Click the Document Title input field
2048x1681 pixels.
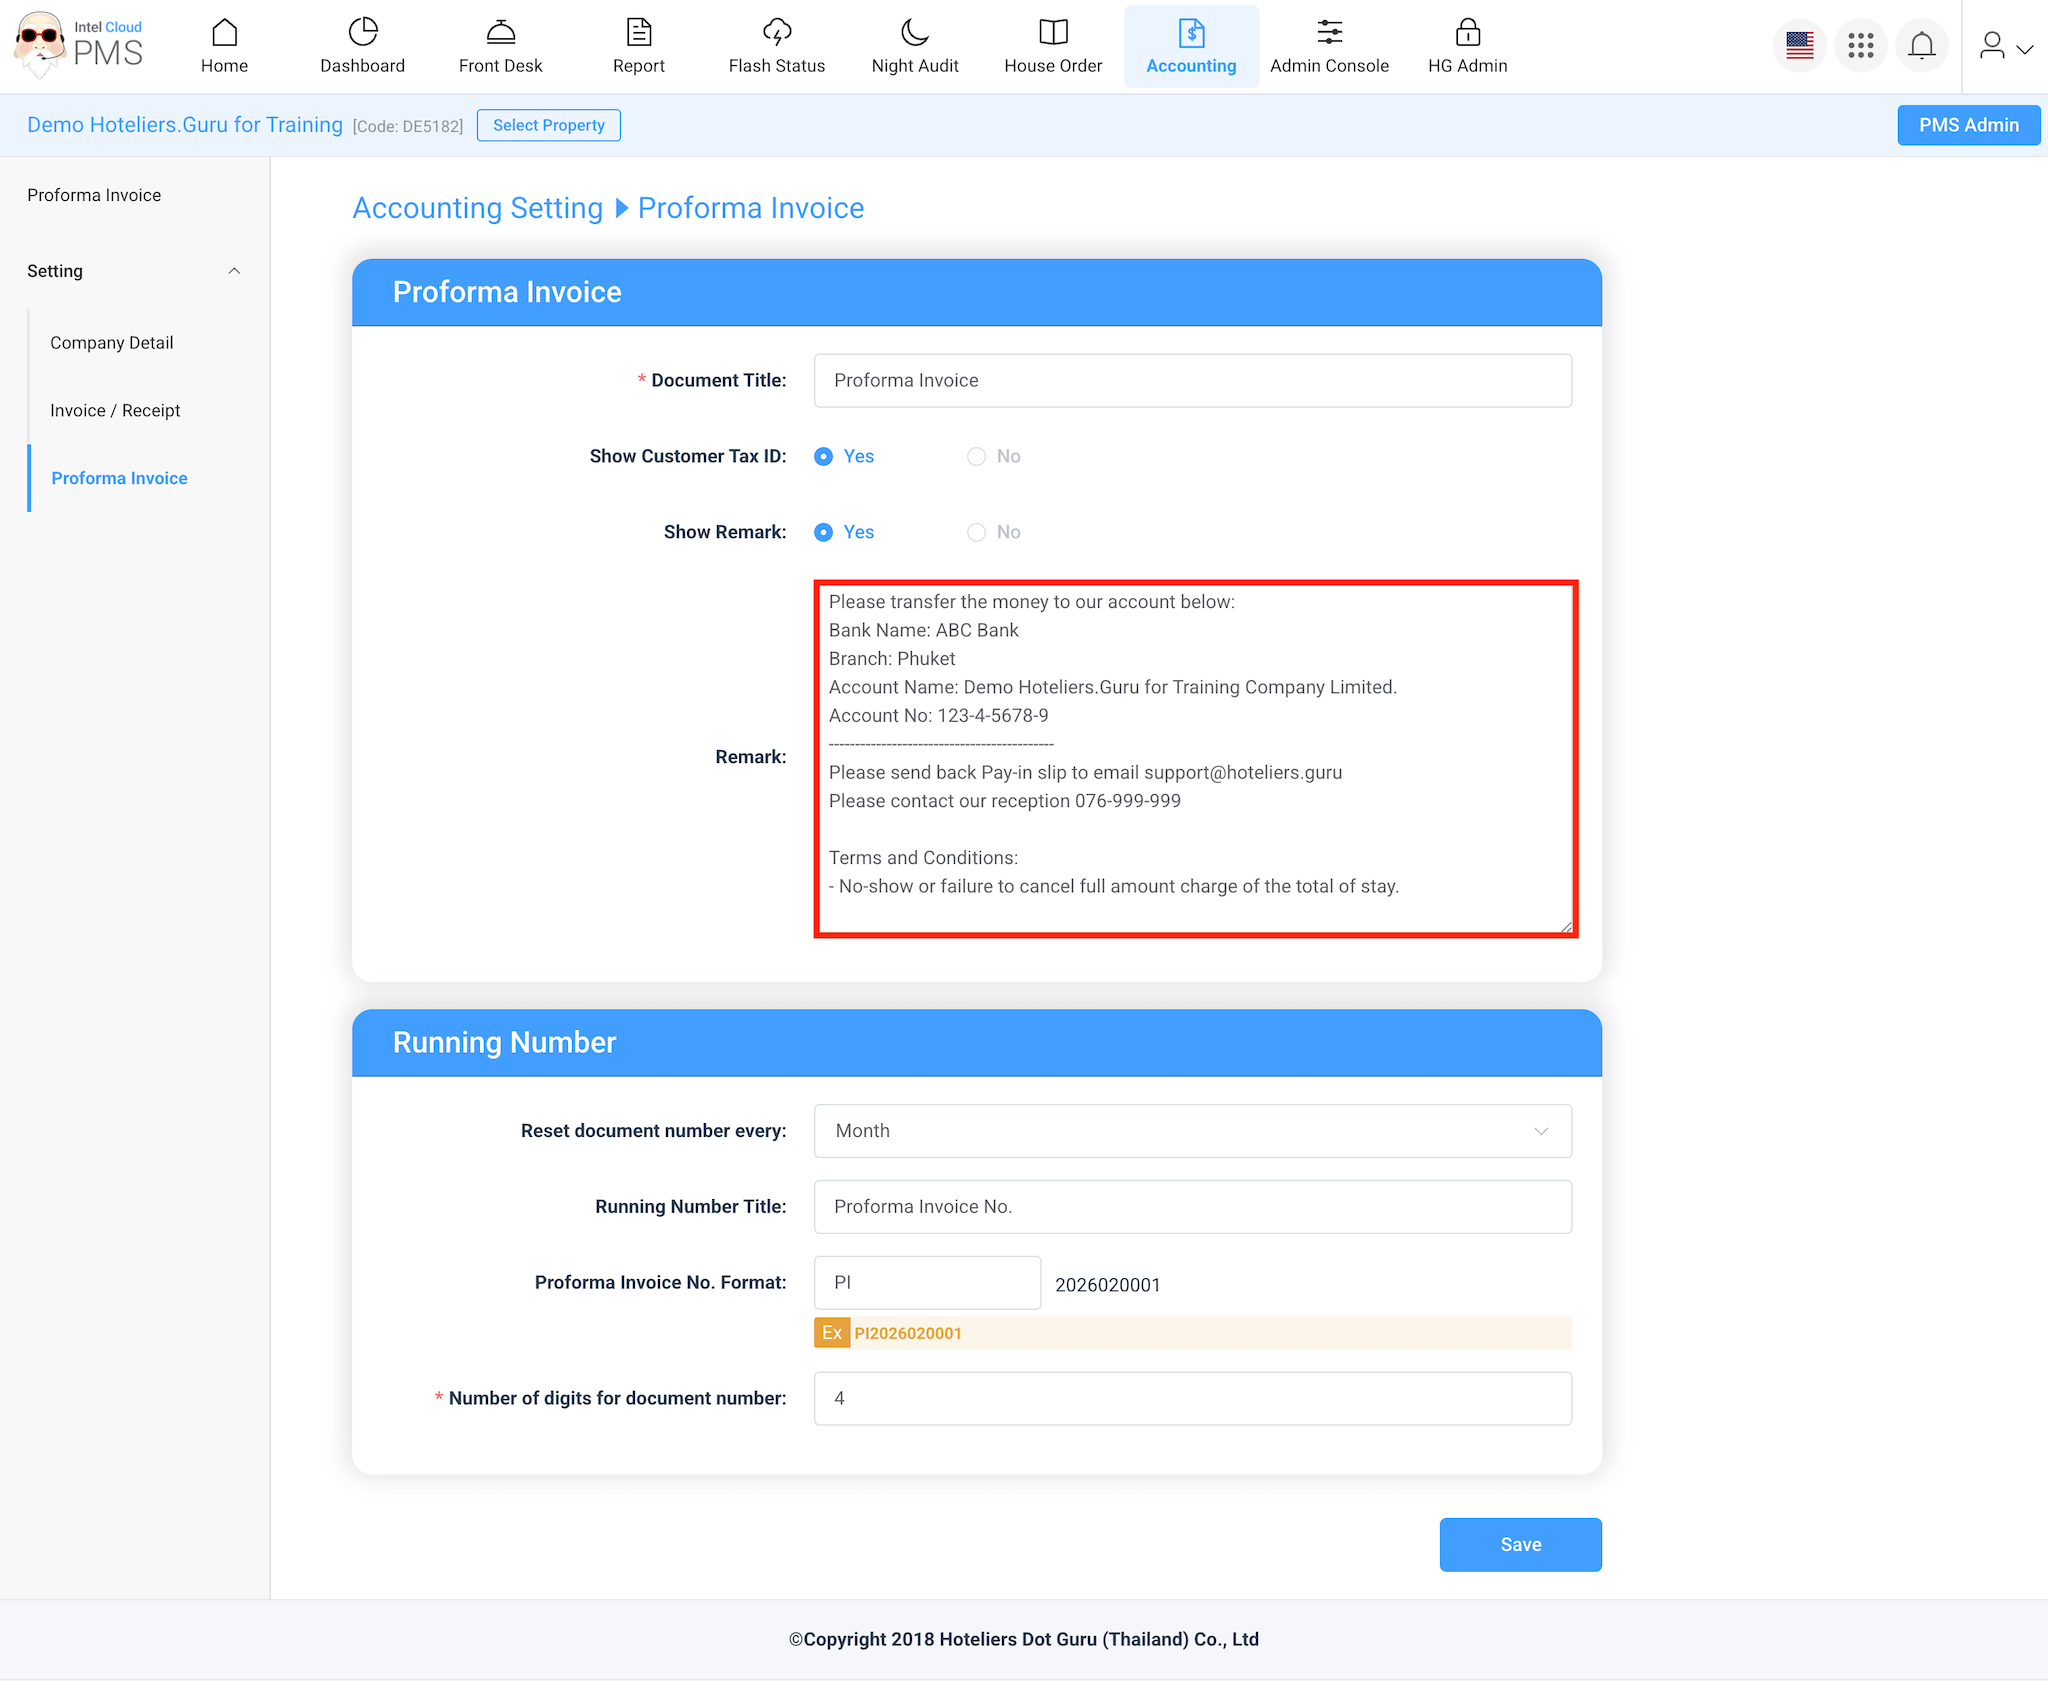point(1192,381)
